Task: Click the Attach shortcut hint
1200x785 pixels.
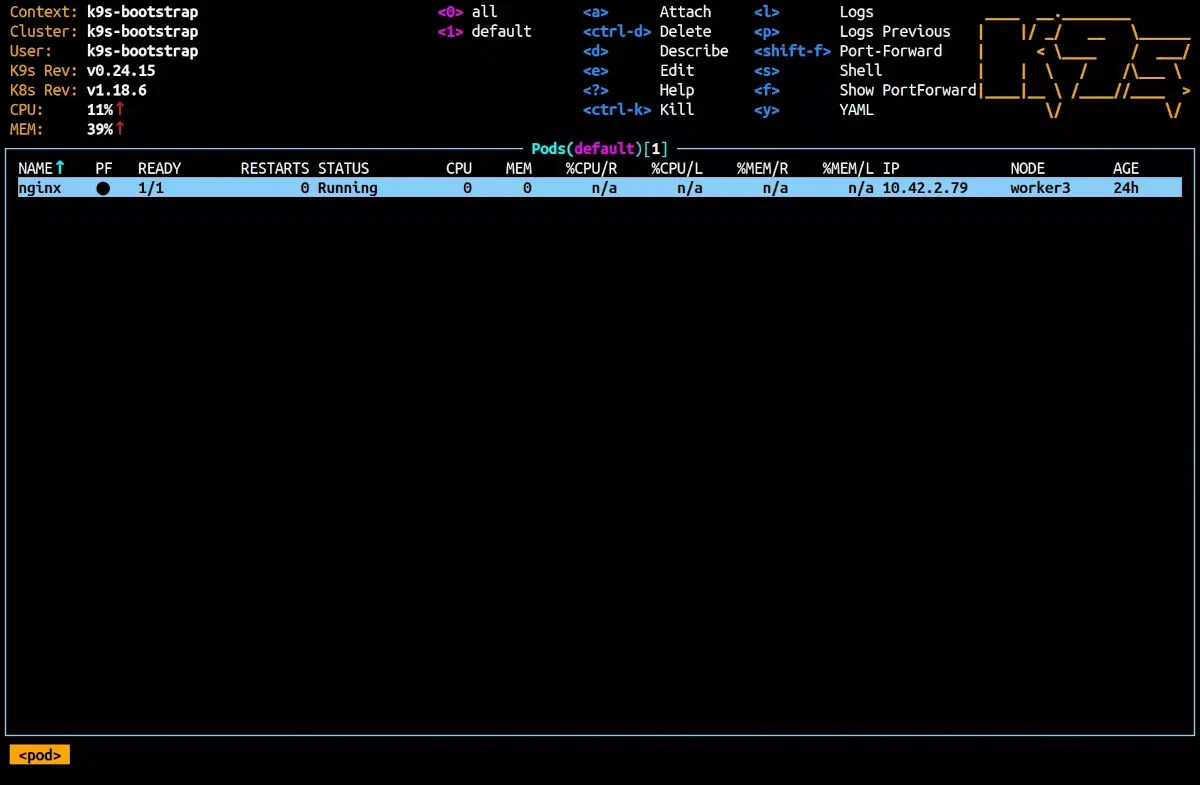Action: click(x=685, y=12)
